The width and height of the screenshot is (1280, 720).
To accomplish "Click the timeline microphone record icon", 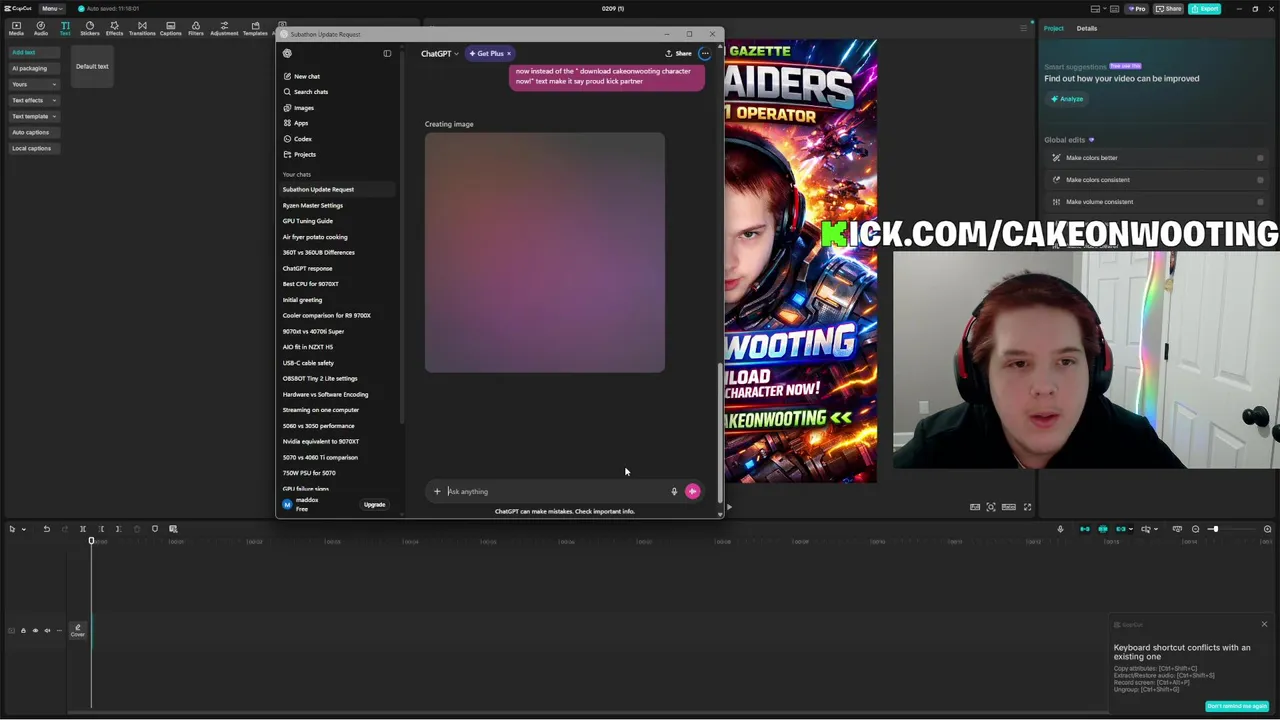I will tap(1060, 529).
